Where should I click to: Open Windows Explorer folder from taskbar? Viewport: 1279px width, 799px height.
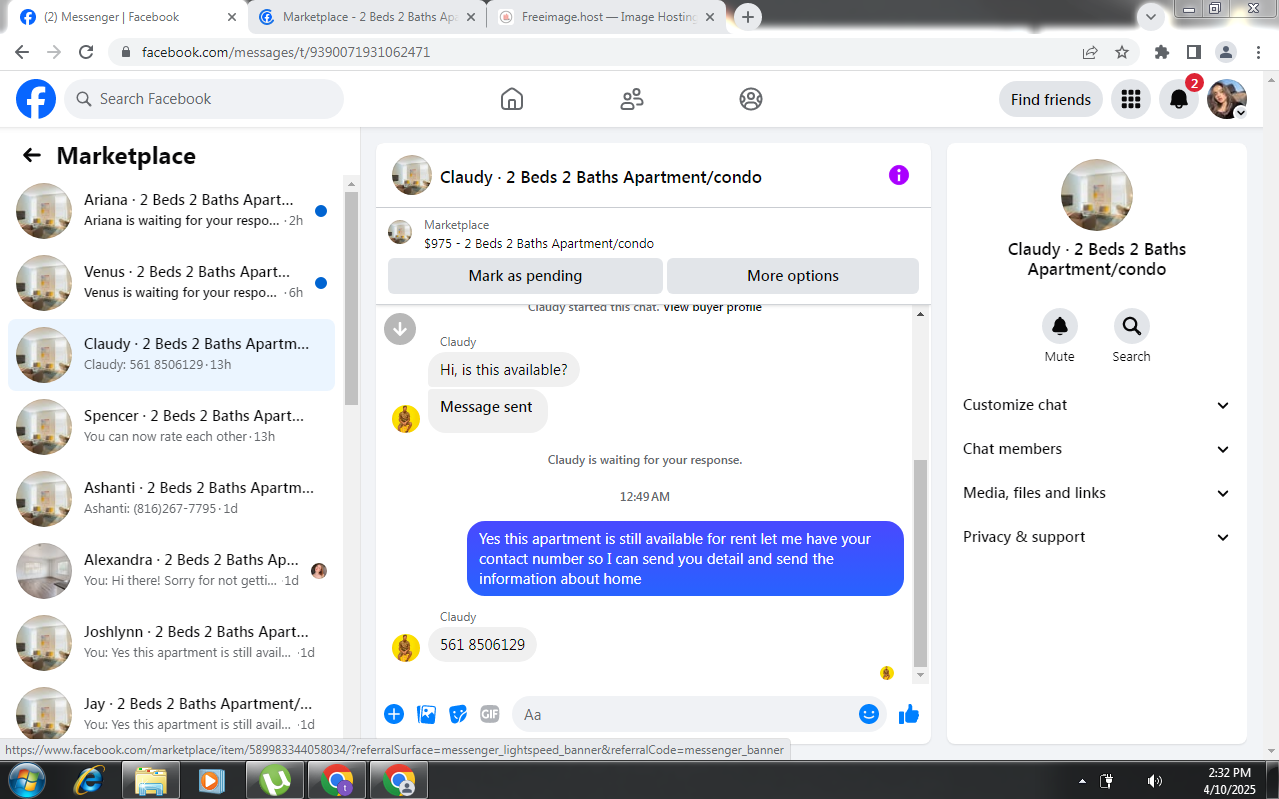tap(151, 780)
